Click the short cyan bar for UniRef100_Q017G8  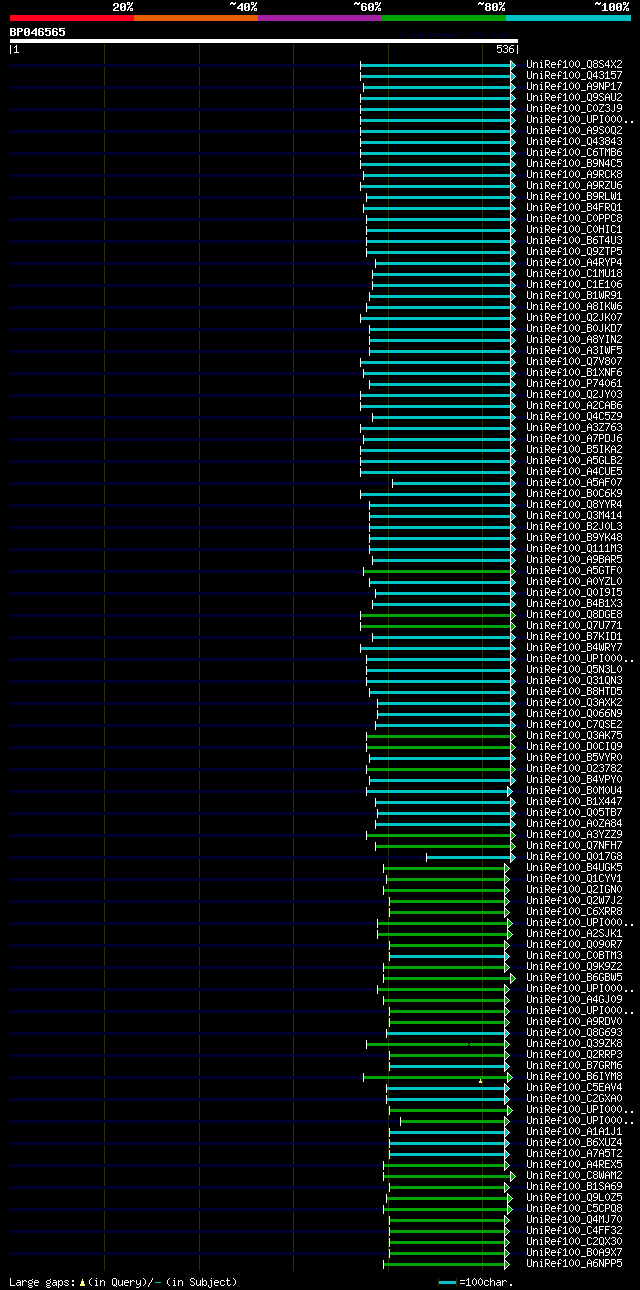[x=469, y=857]
